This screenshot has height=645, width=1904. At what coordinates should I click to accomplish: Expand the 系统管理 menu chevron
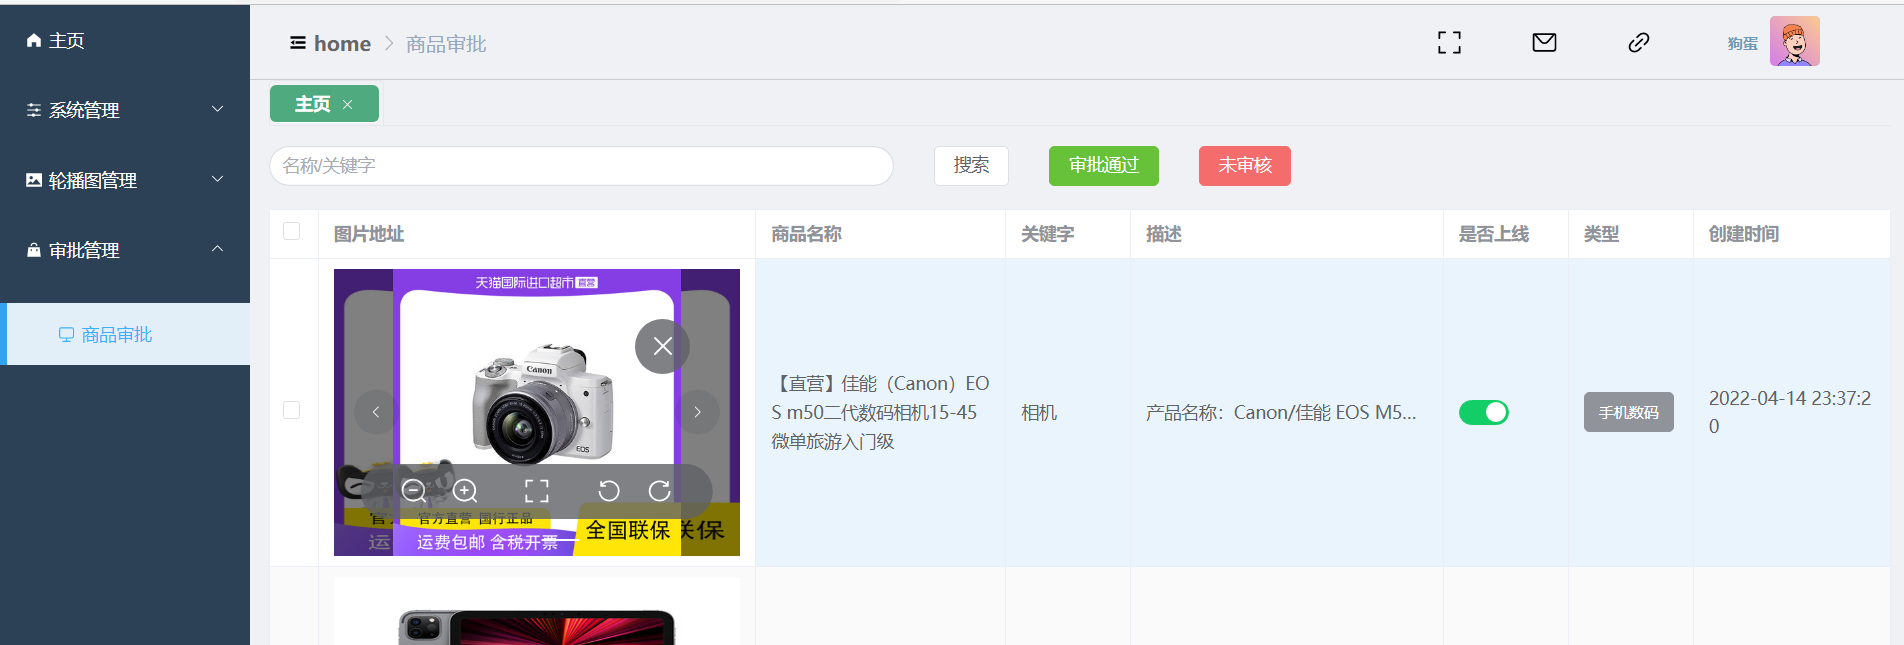(217, 109)
